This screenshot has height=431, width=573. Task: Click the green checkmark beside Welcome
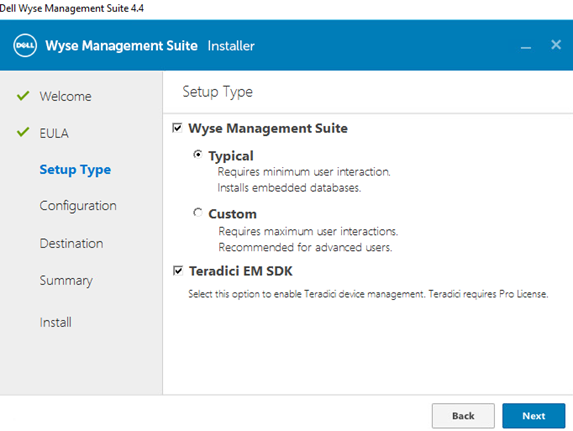click(23, 96)
